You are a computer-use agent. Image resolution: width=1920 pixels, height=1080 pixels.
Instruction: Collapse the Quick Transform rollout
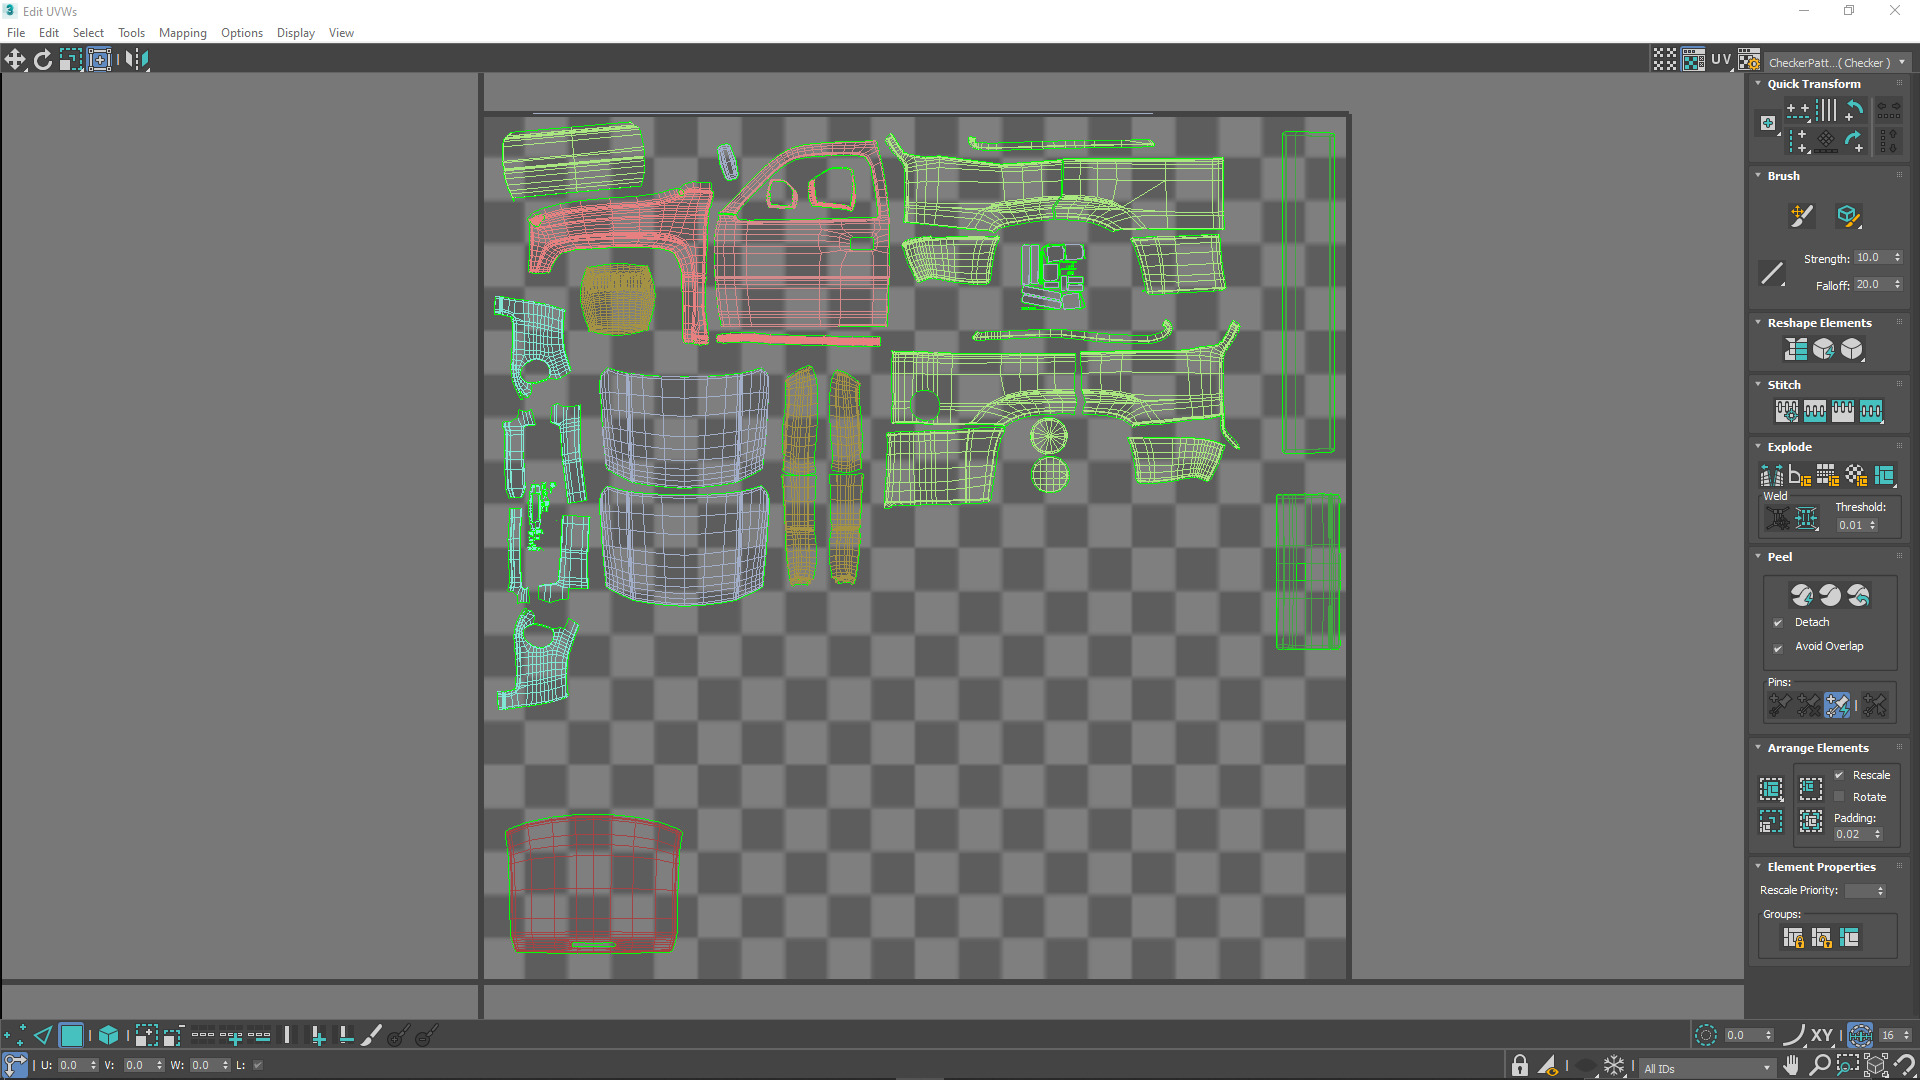pyautogui.click(x=1758, y=84)
